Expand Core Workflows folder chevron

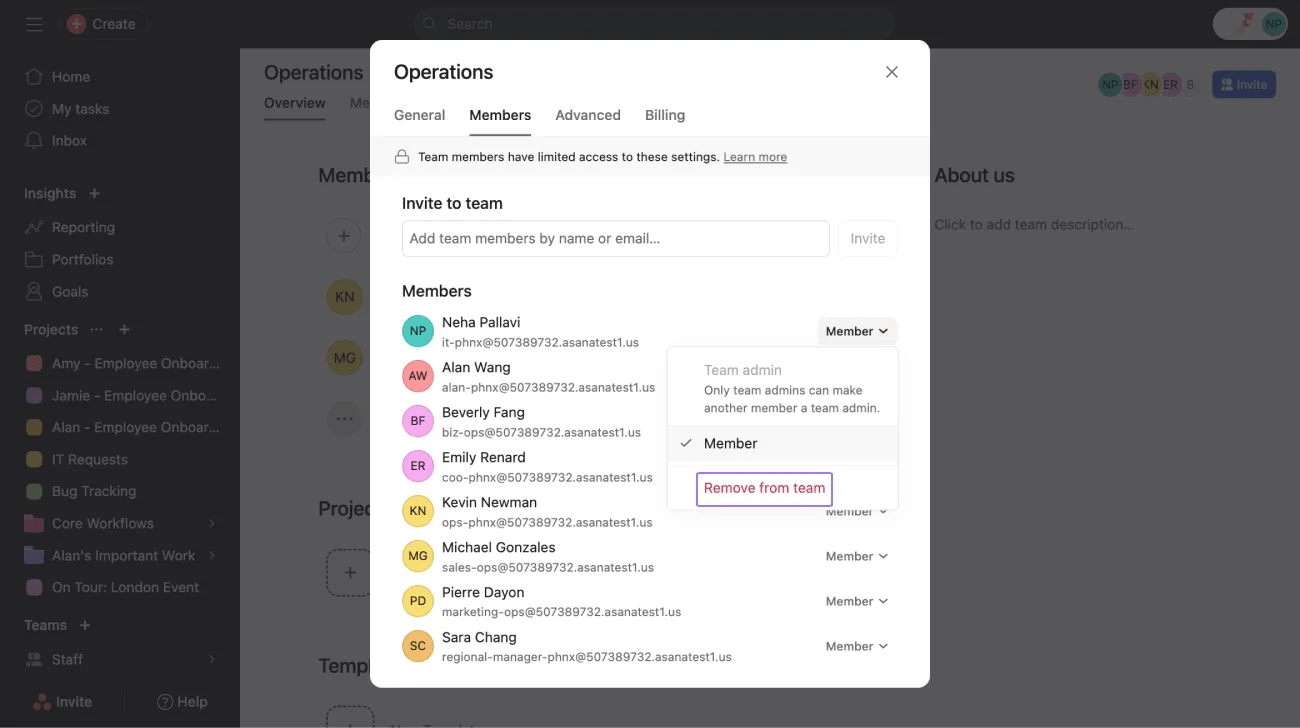coord(212,523)
